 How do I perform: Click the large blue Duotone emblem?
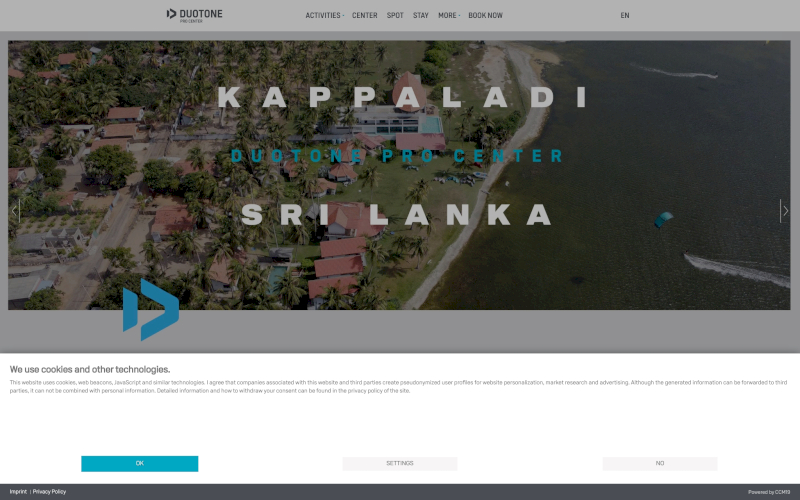(151, 309)
